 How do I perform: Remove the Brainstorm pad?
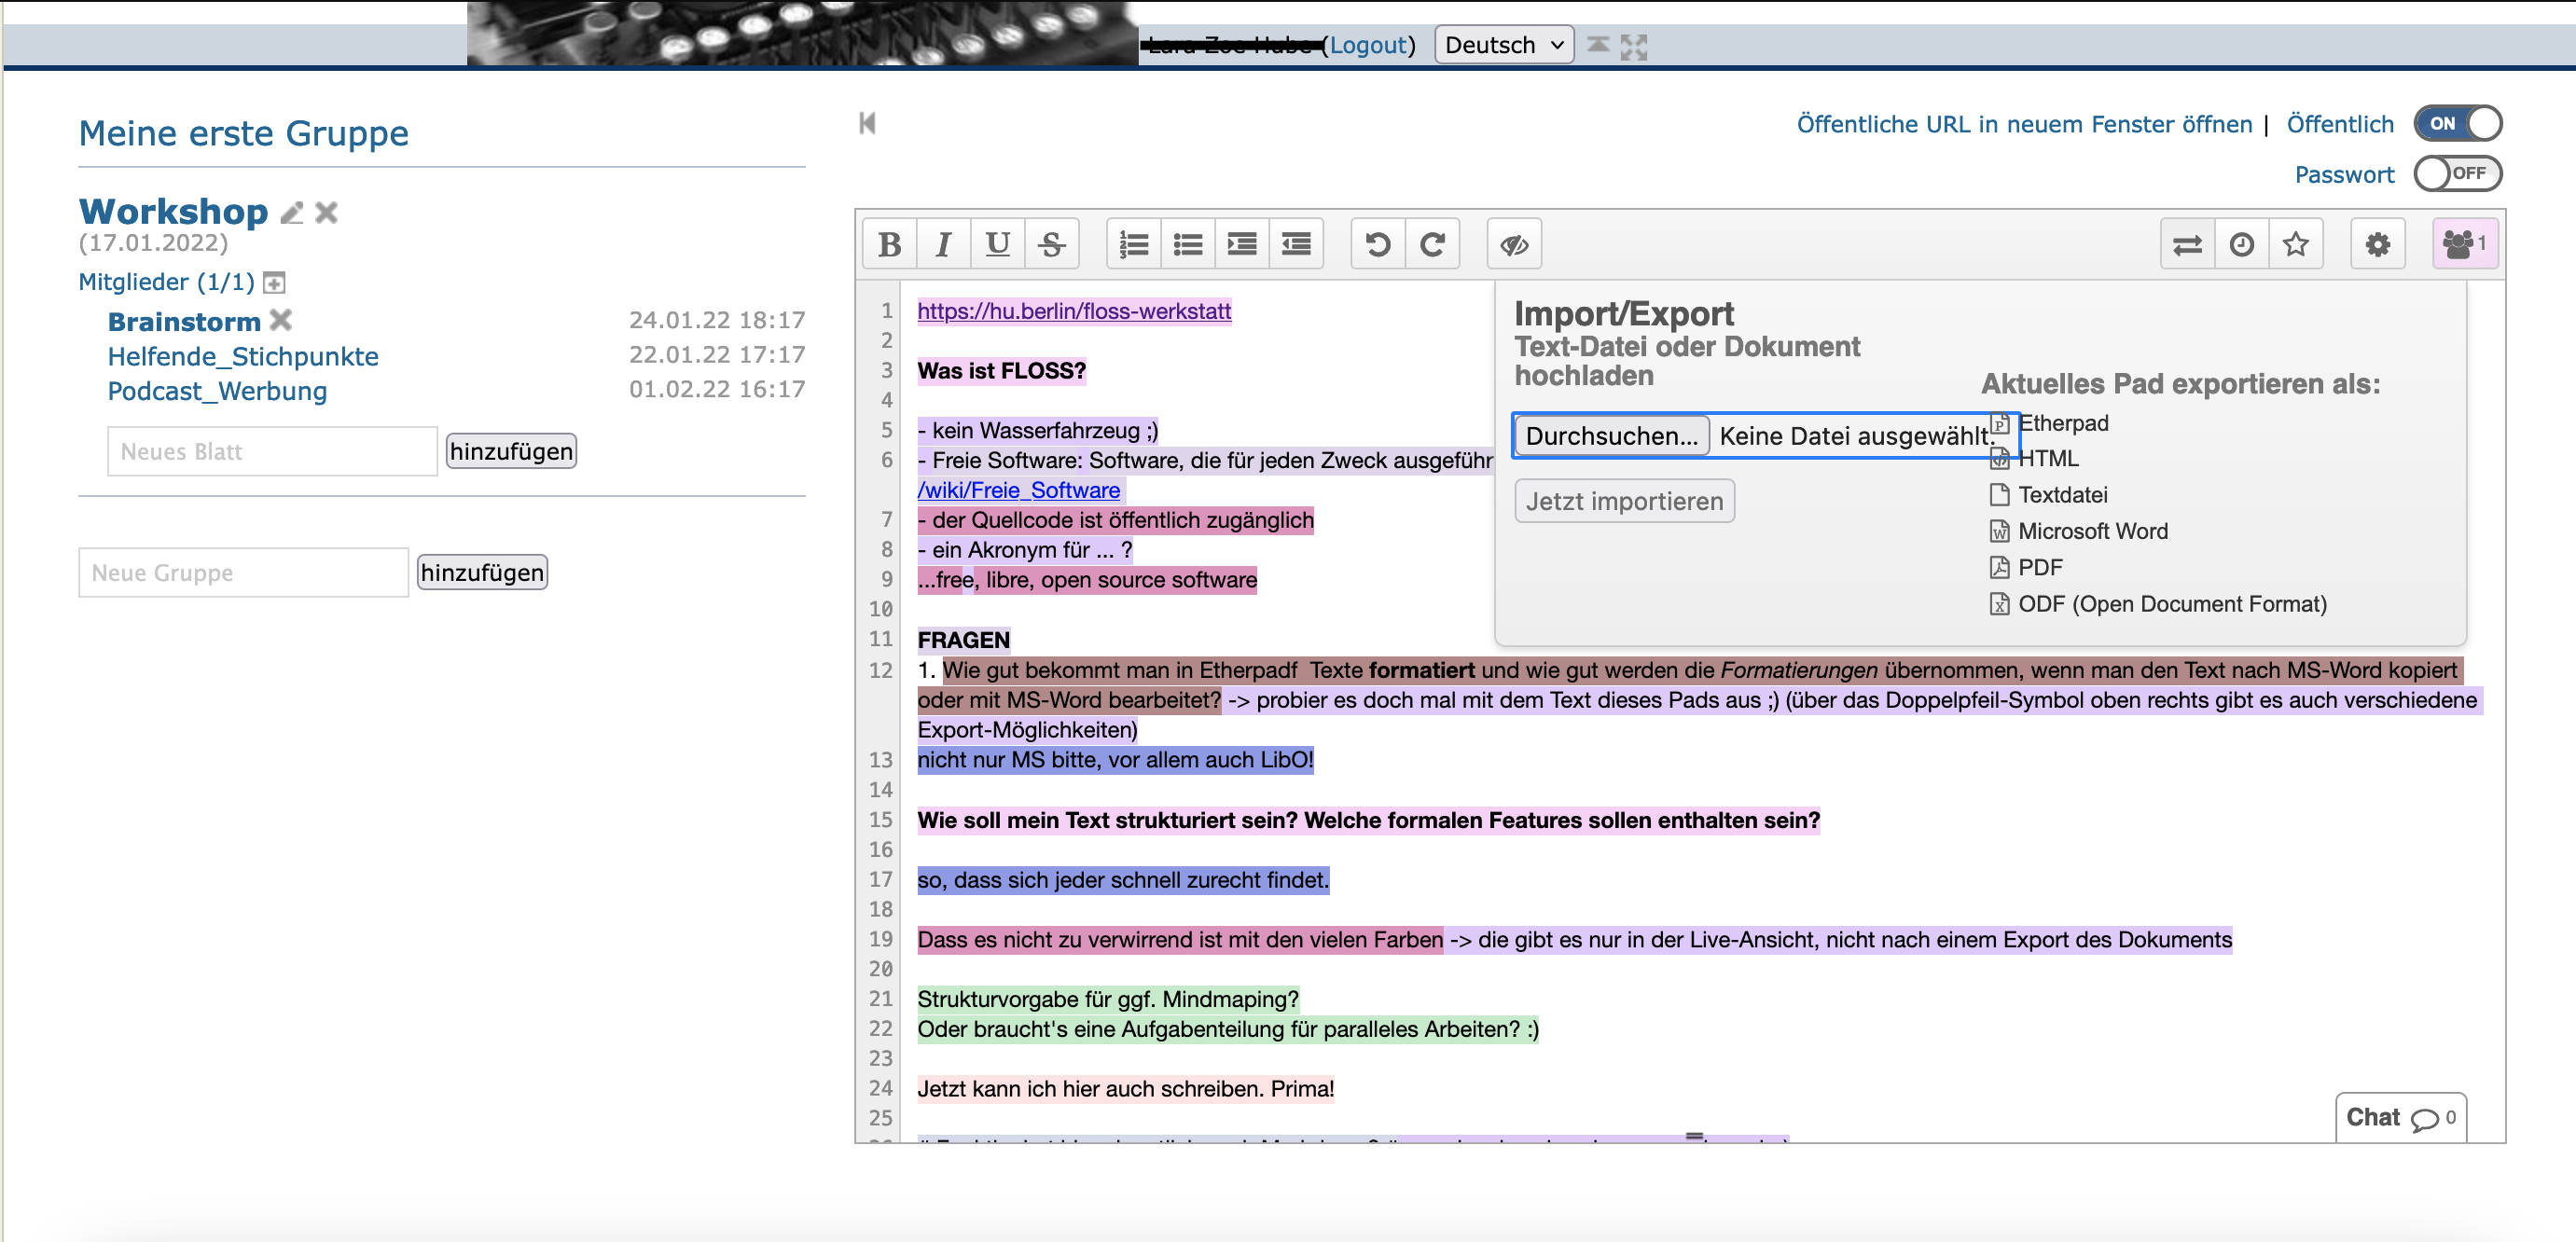281,320
